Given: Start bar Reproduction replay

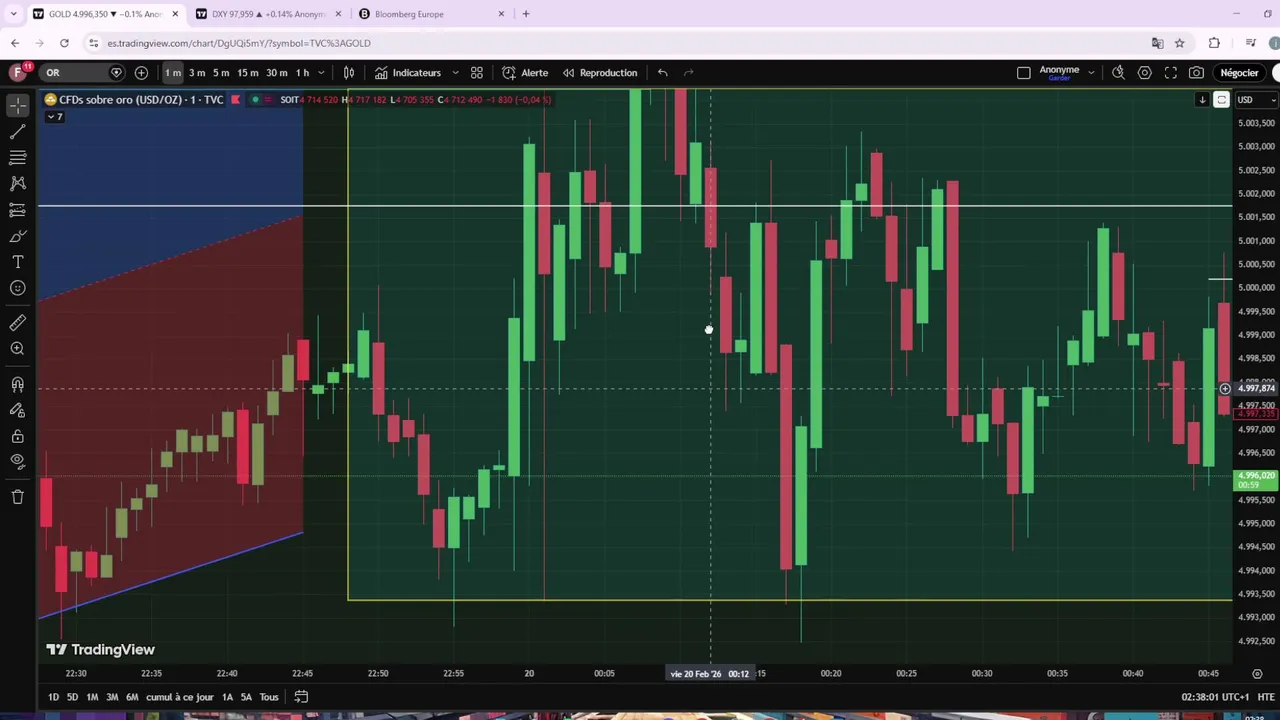Looking at the screenshot, I should tap(599, 72).
